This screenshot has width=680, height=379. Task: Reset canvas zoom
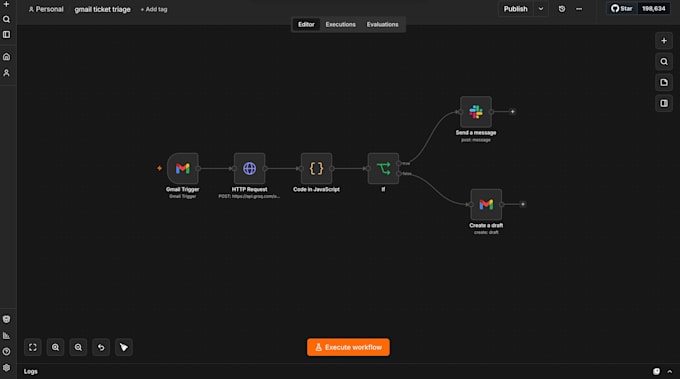(x=101, y=347)
